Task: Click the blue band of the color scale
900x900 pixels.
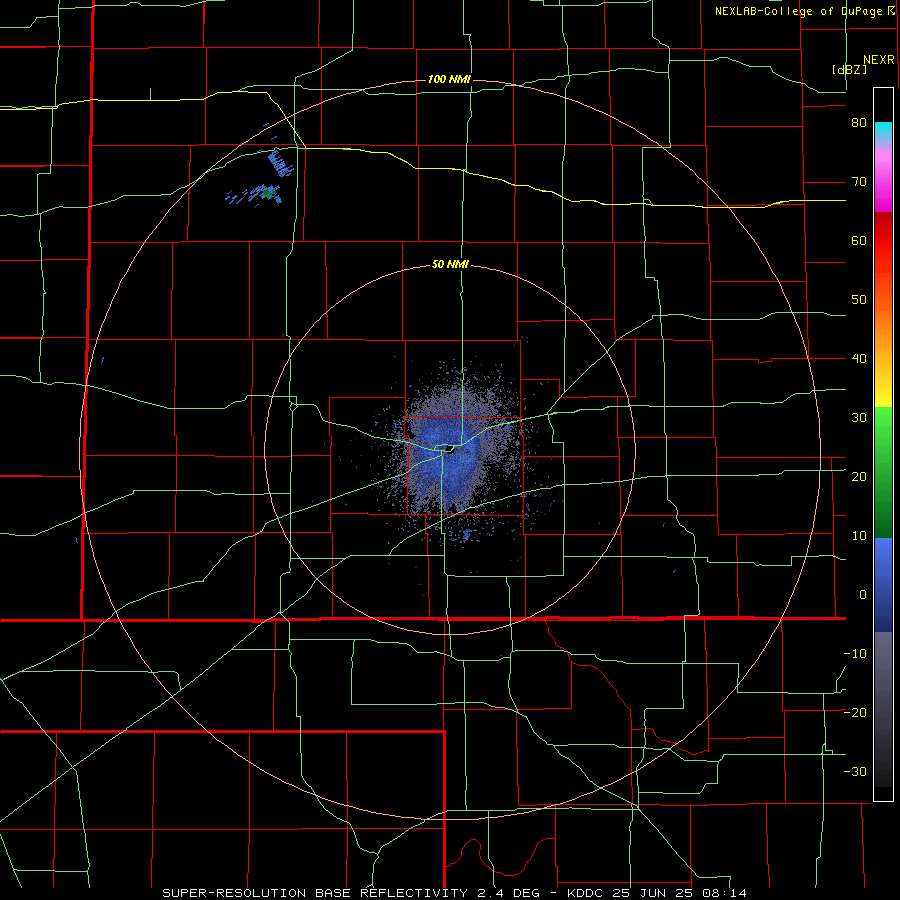Action: point(883,585)
